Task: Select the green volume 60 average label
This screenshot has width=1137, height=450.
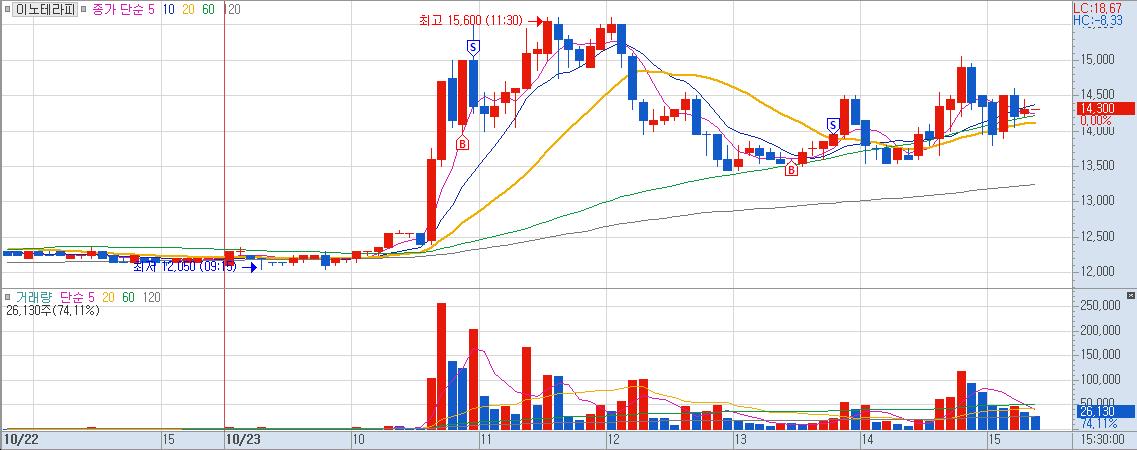Action: point(128,297)
